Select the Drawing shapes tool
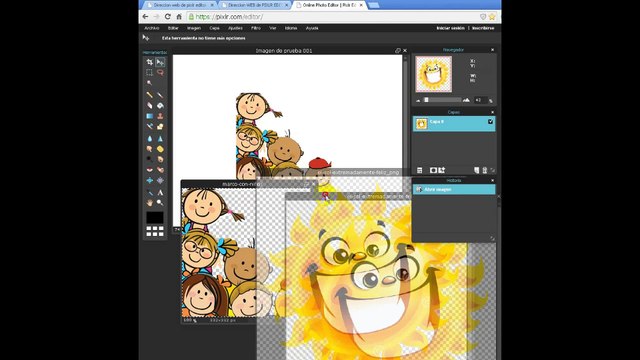The height and width of the screenshot is (360, 640). (160, 127)
